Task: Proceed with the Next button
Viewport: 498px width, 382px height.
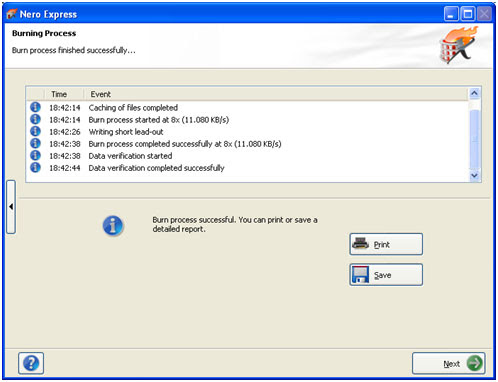Action: tap(449, 363)
